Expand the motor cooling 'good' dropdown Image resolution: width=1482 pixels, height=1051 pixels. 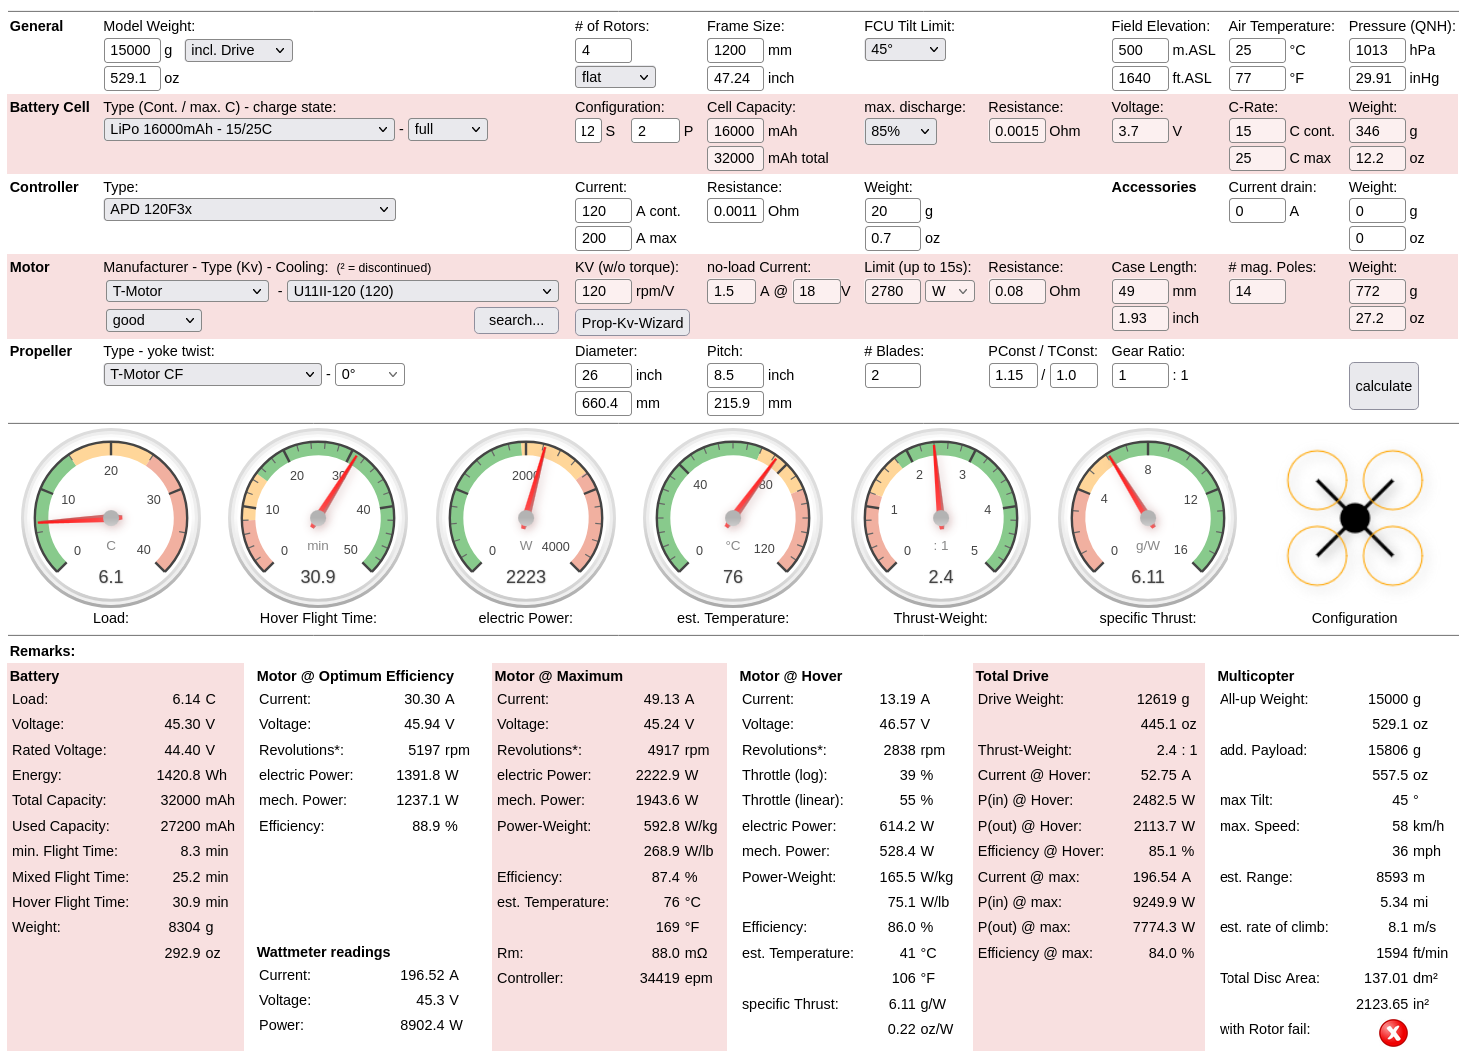pos(153,320)
